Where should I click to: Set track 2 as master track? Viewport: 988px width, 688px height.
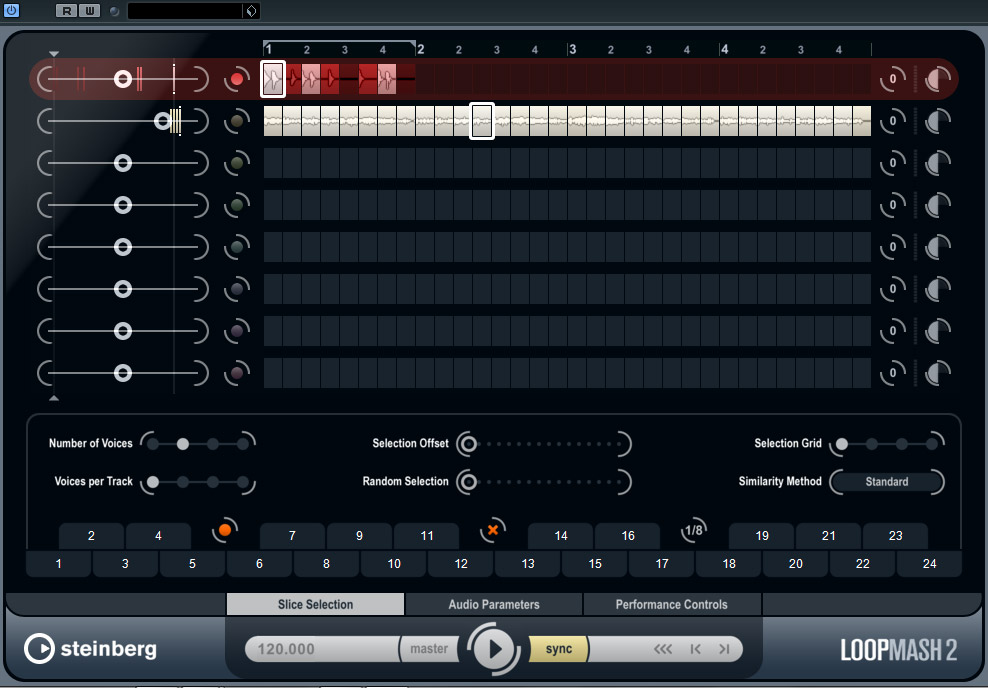(237, 121)
